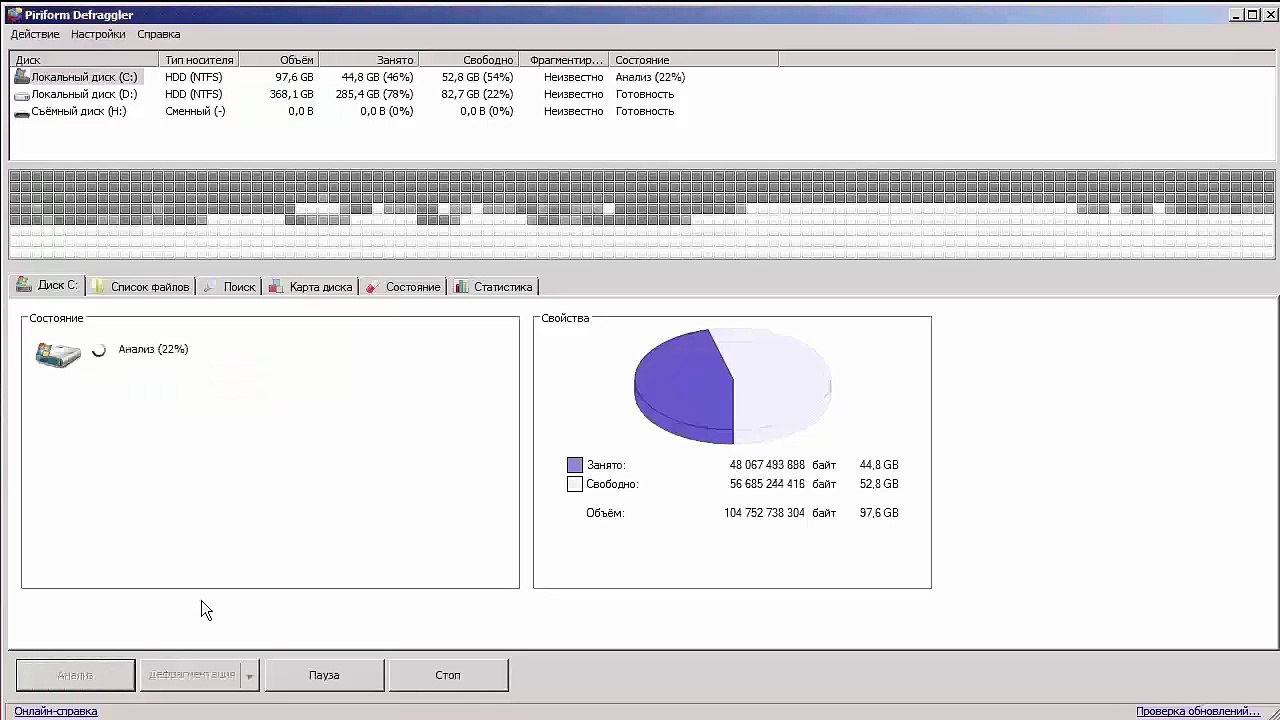The image size is (1280, 720).
Task: Sort by the Занято column header
Action: point(368,60)
